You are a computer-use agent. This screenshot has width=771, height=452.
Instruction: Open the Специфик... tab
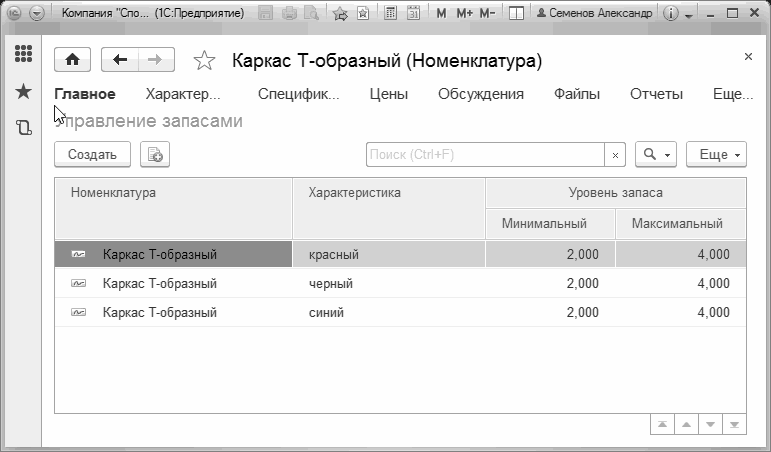[x=298, y=94]
